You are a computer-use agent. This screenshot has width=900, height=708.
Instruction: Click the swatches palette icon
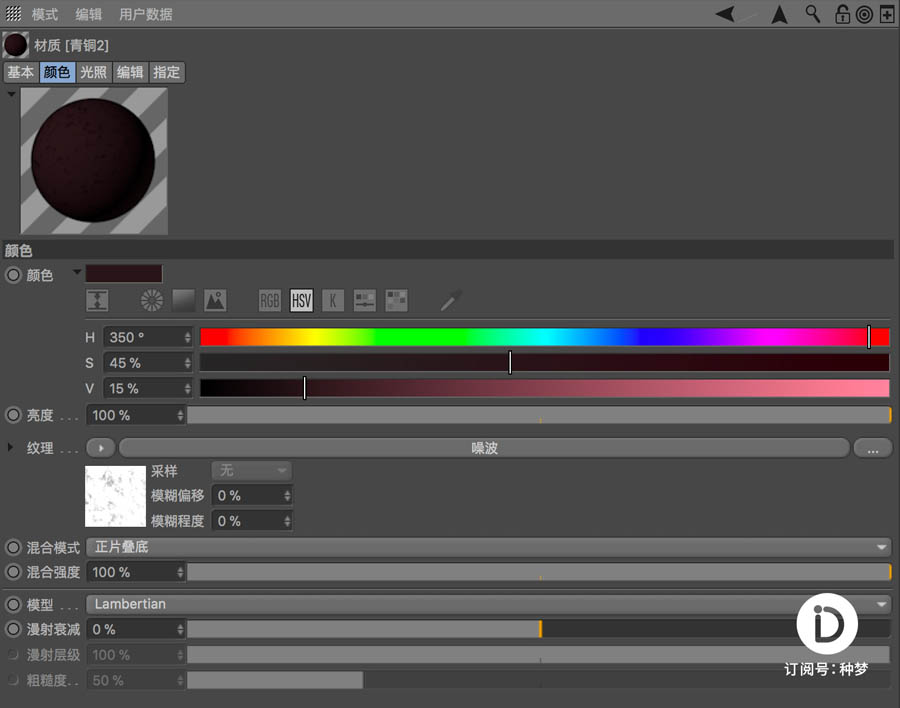396,300
